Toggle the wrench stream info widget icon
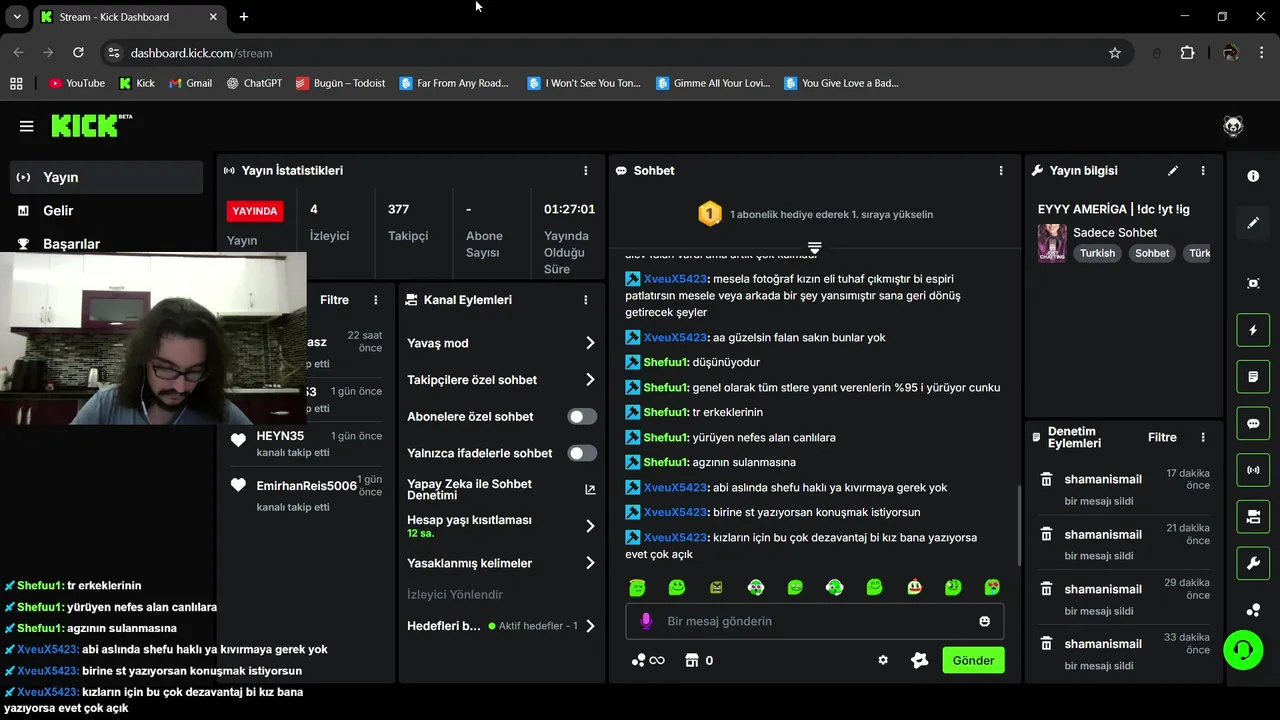1280x720 pixels. point(1253,563)
